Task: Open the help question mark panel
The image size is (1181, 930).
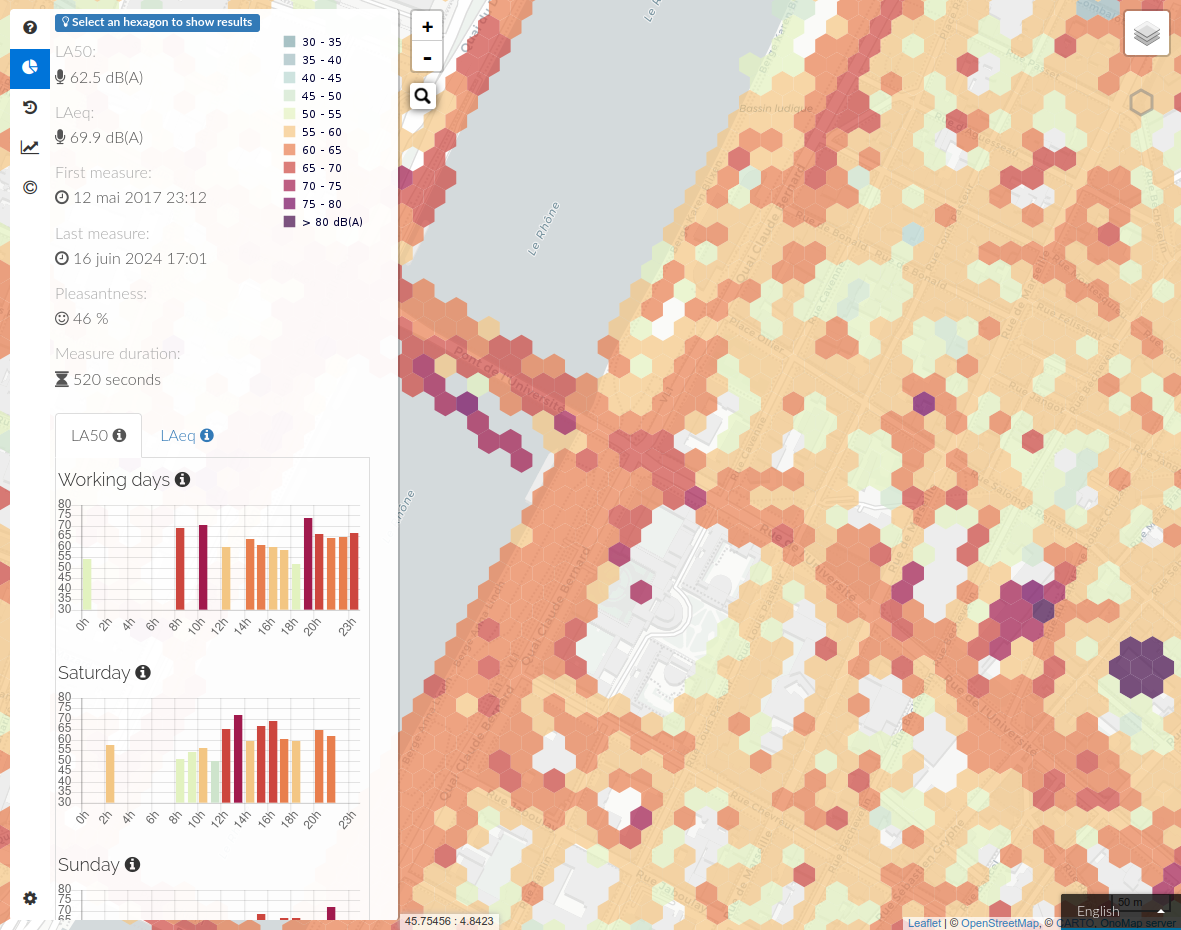Action: (x=30, y=28)
